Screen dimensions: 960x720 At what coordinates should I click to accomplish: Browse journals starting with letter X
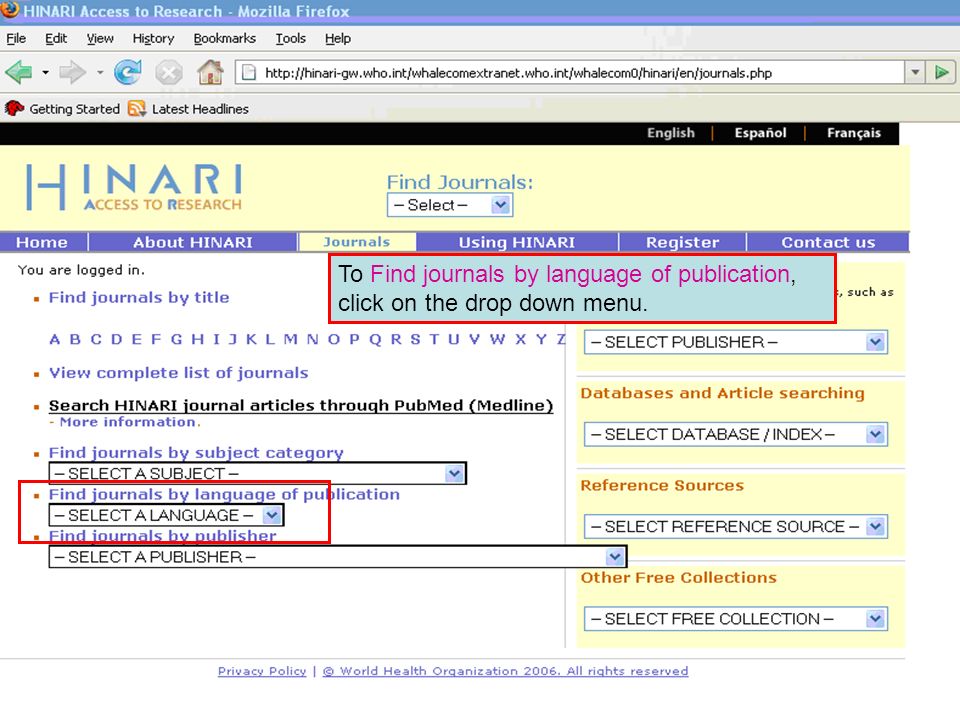tap(520, 339)
